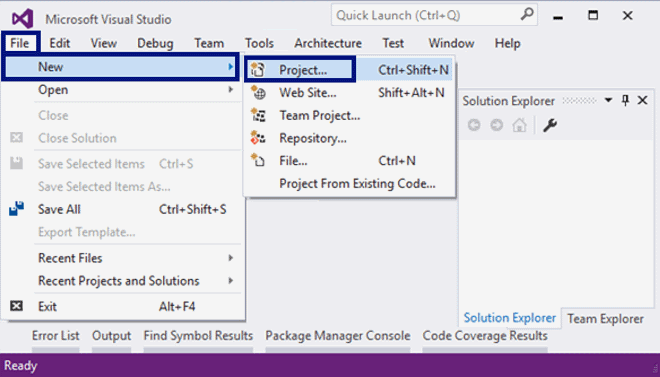Toggle the Solution Explorer auto-hide pin

[x=625, y=100]
